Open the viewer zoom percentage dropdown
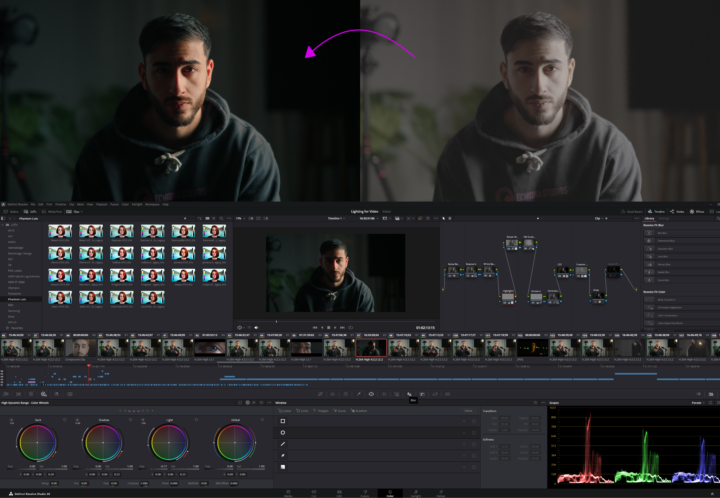Image resolution: width=720 pixels, height=498 pixels. pyautogui.click(x=240, y=218)
